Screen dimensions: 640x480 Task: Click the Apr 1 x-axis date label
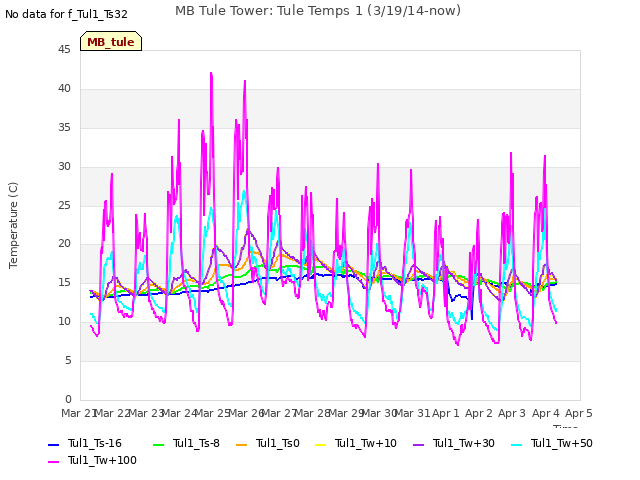(x=446, y=413)
